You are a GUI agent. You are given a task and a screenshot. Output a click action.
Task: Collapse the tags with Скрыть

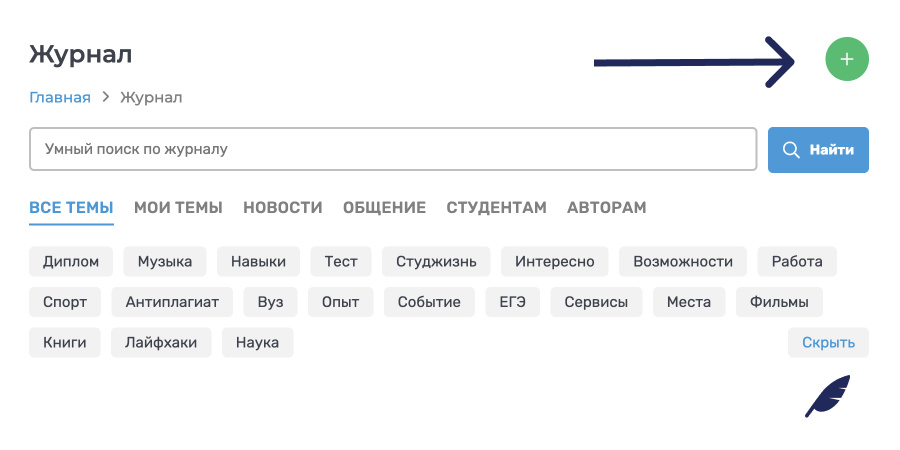point(828,343)
